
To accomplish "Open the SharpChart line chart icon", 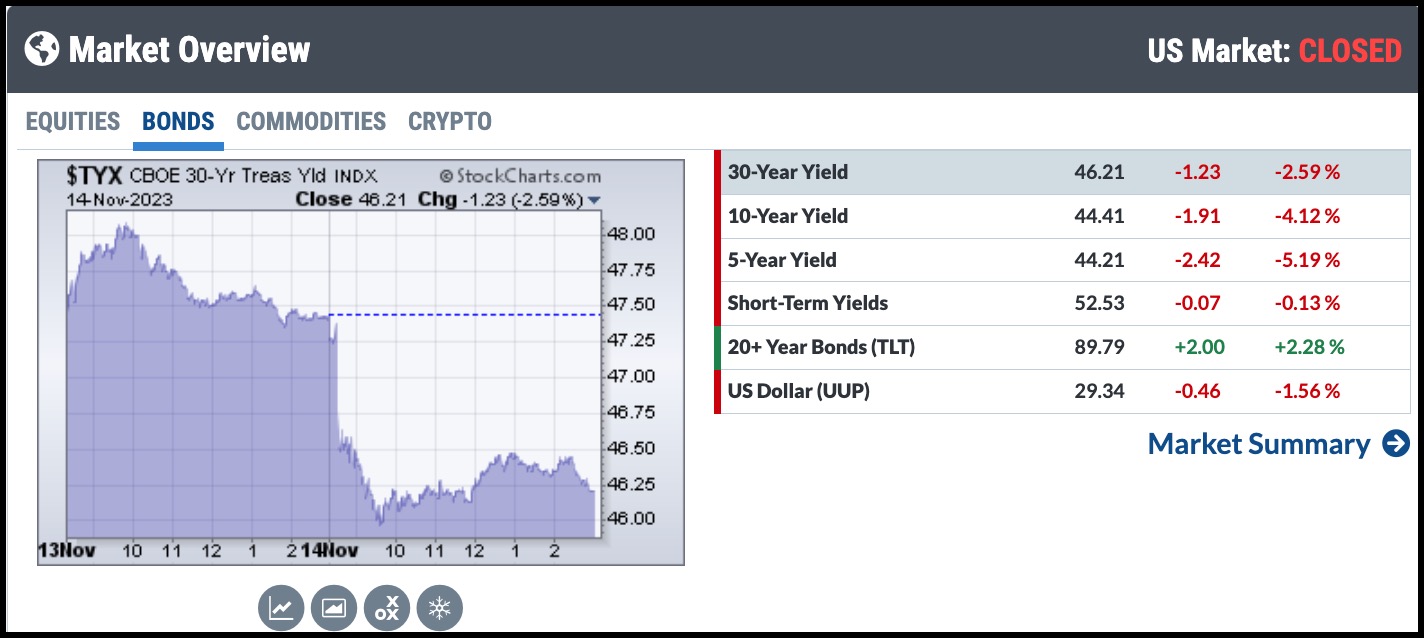I will point(282,608).
